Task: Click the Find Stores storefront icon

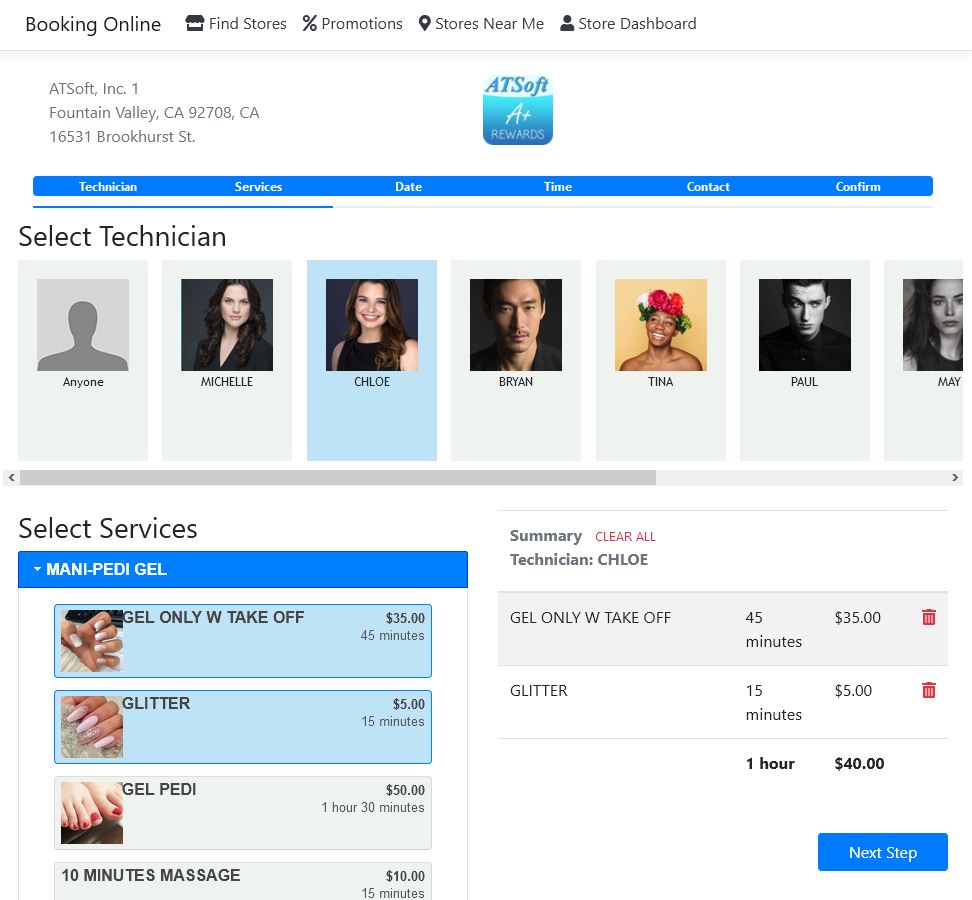Action: coord(195,24)
